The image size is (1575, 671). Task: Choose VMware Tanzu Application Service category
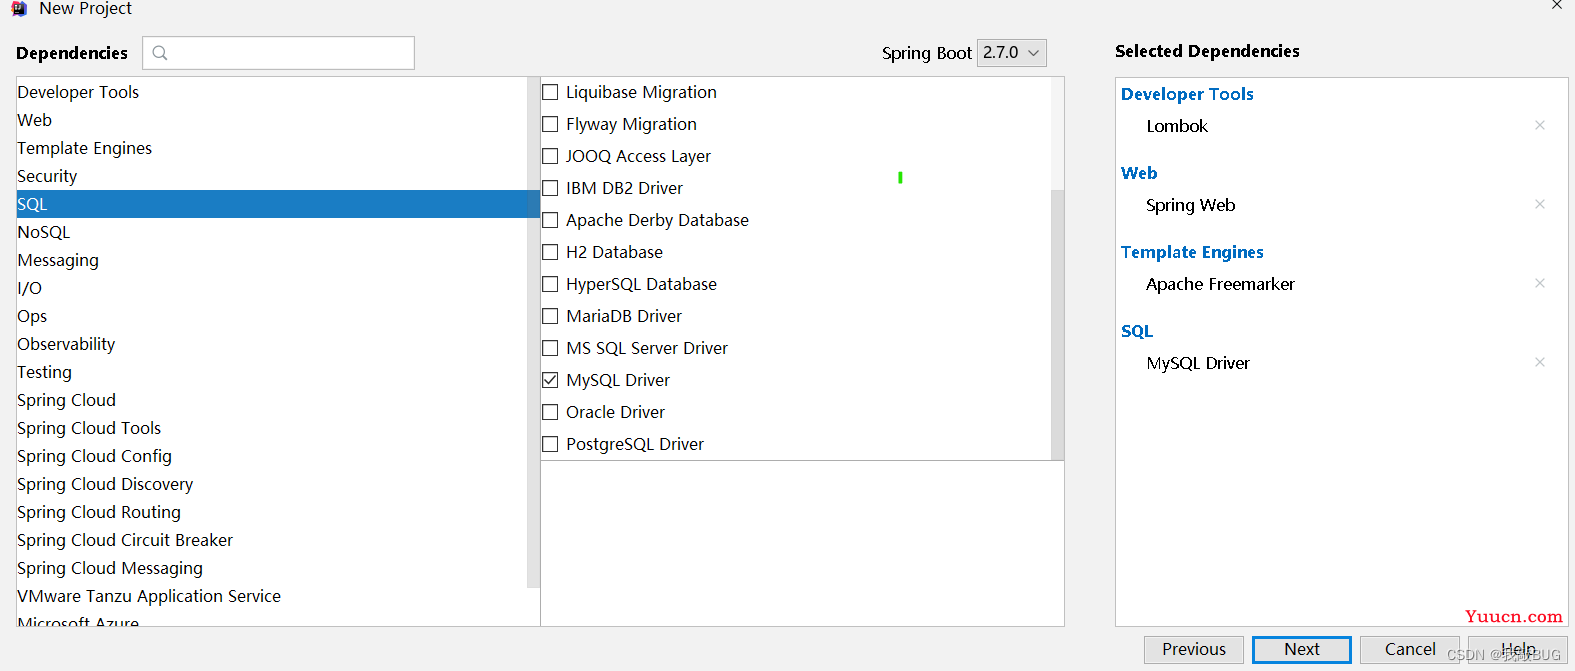click(272, 596)
